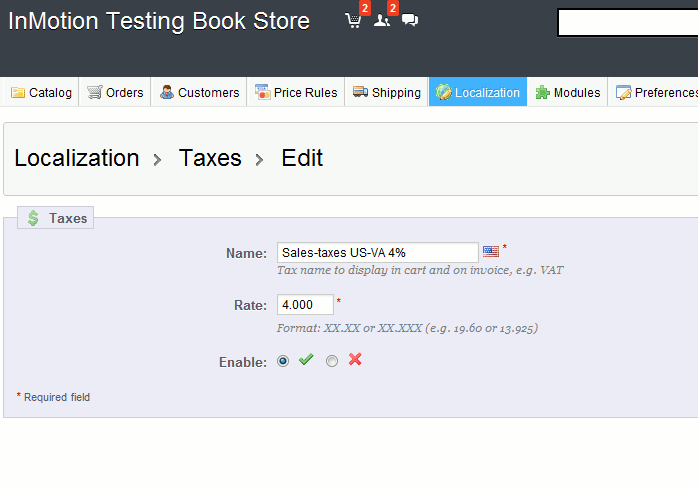Click the top search box
The width and height of the screenshot is (698, 489).
(627, 23)
